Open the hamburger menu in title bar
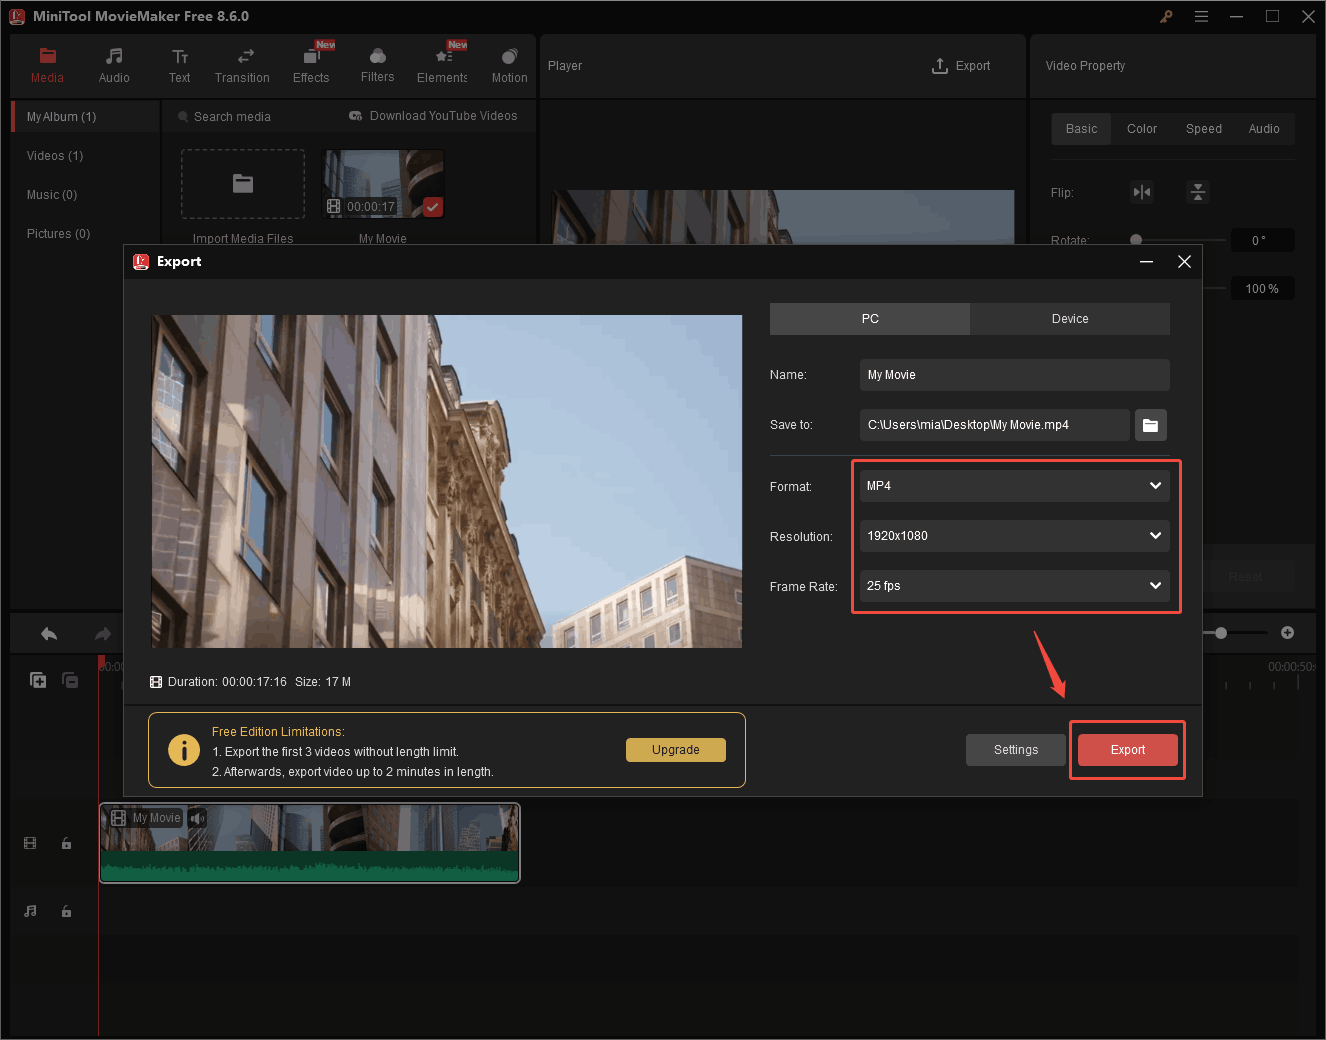The image size is (1326, 1040). pos(1201,16)
